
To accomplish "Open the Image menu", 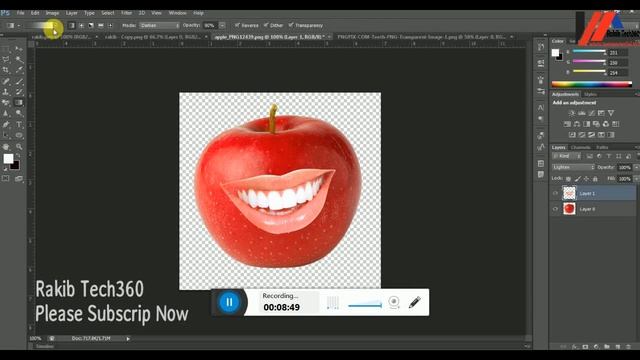I will (52, 13).
